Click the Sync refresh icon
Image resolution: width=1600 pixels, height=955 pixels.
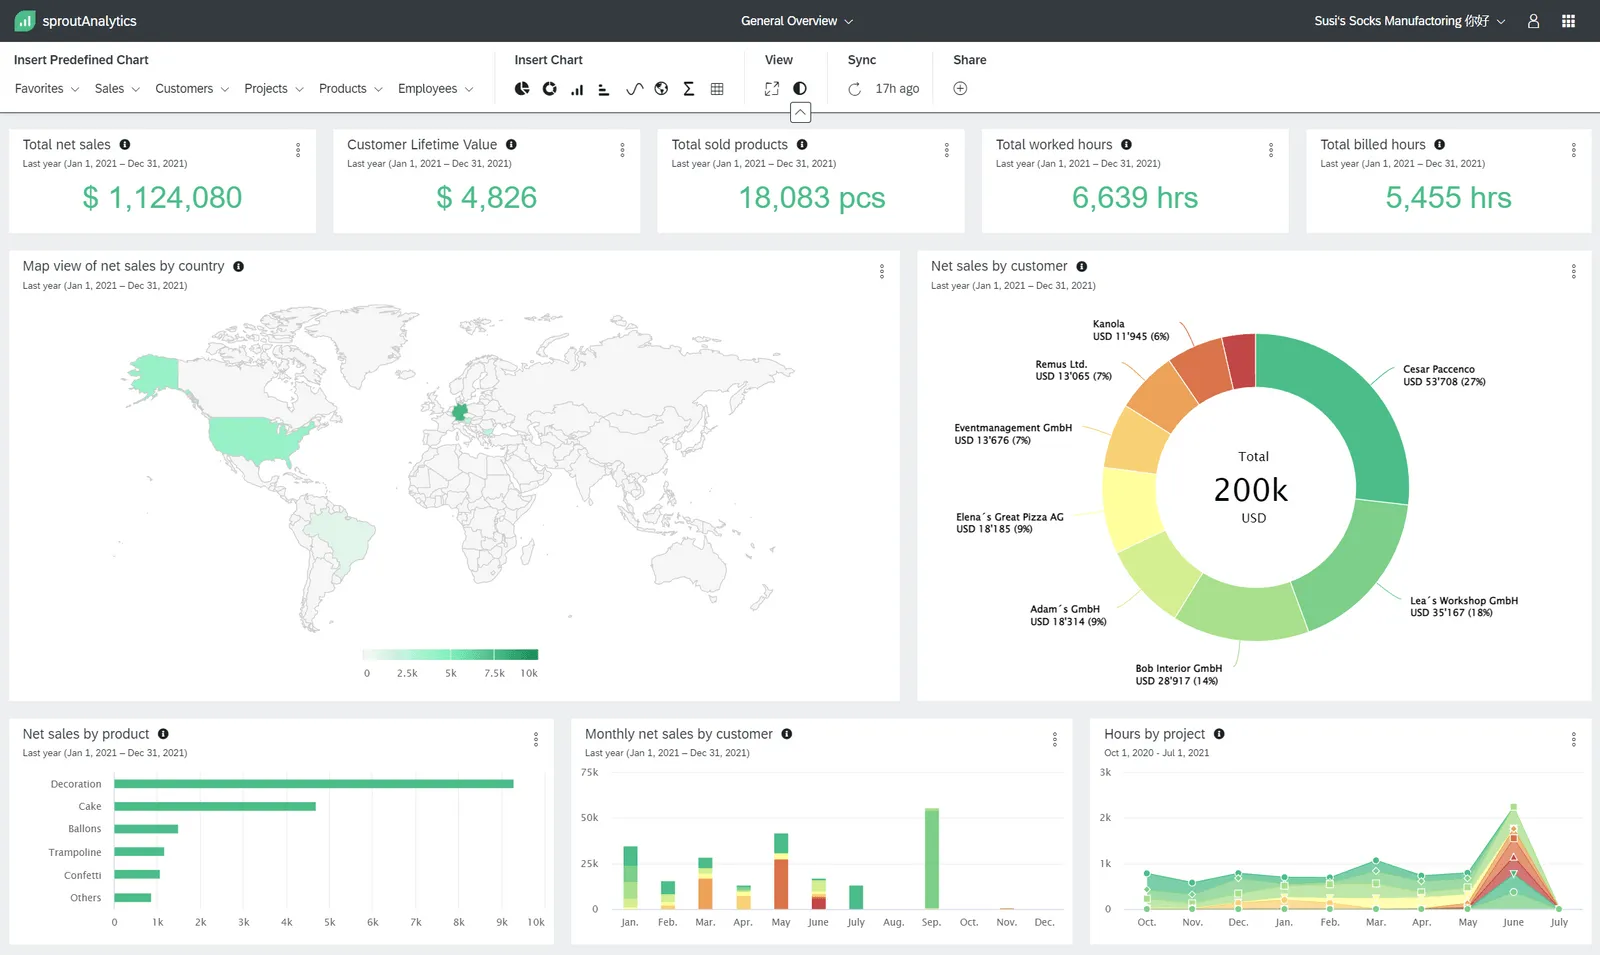[x=853, y=88]
